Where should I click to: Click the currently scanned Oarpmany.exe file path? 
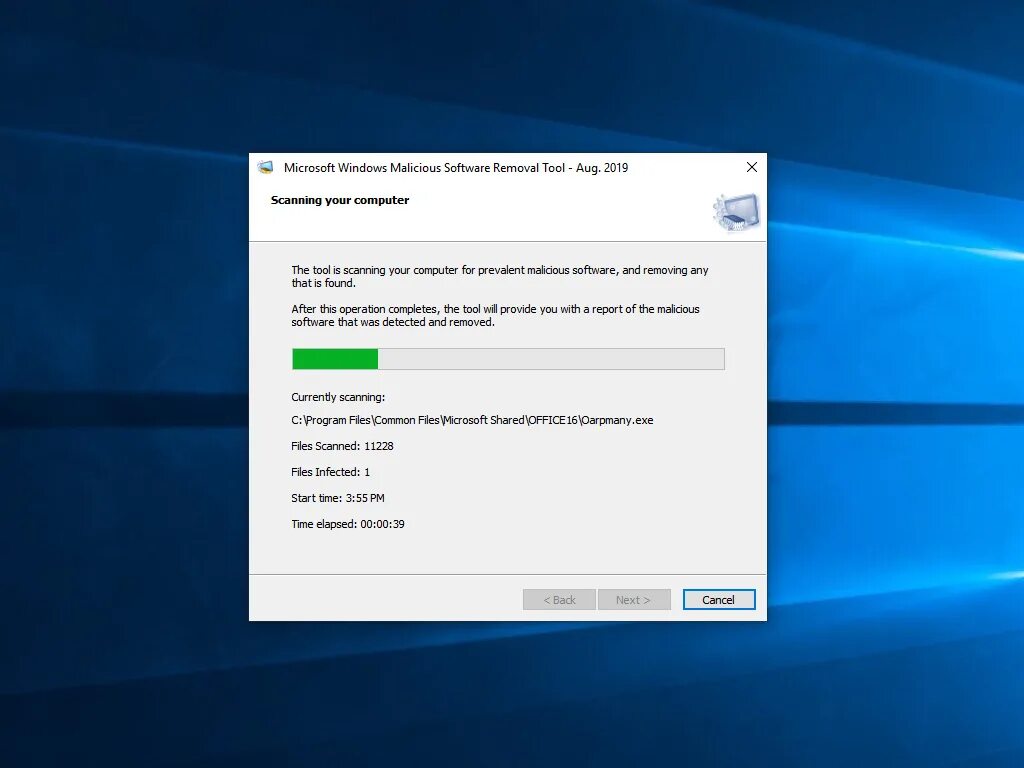472,420
